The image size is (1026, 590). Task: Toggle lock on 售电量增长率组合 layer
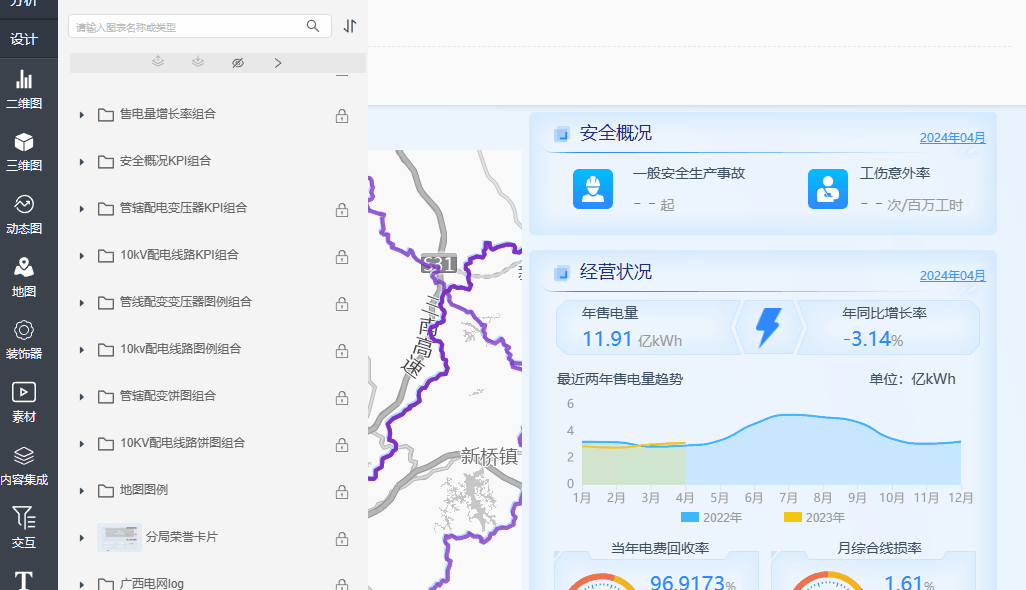(342, 115)
